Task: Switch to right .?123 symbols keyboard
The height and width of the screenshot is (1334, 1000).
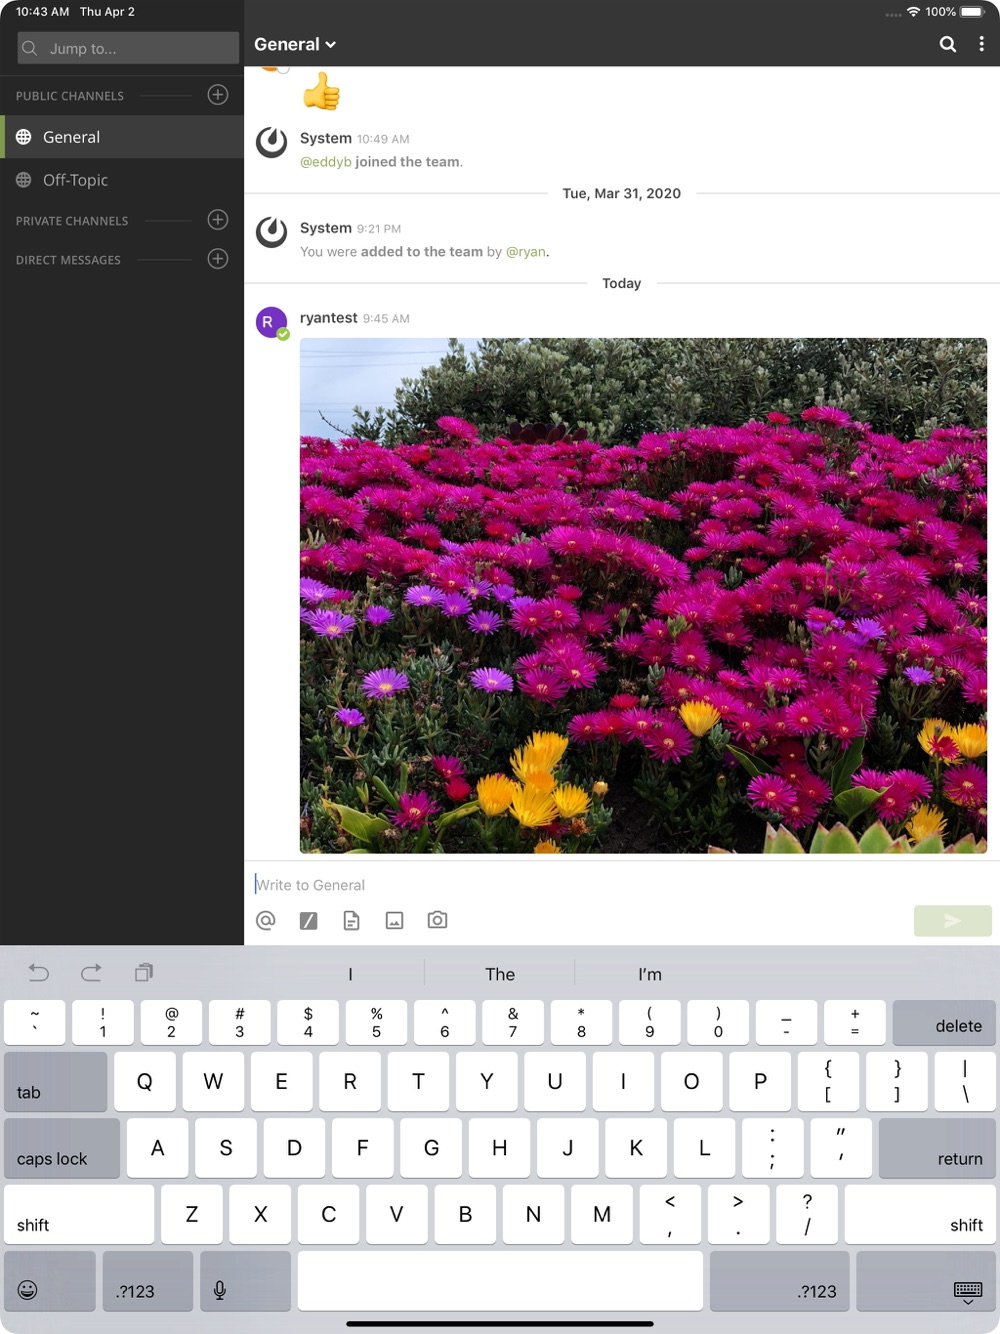Action: (780, 1281)
